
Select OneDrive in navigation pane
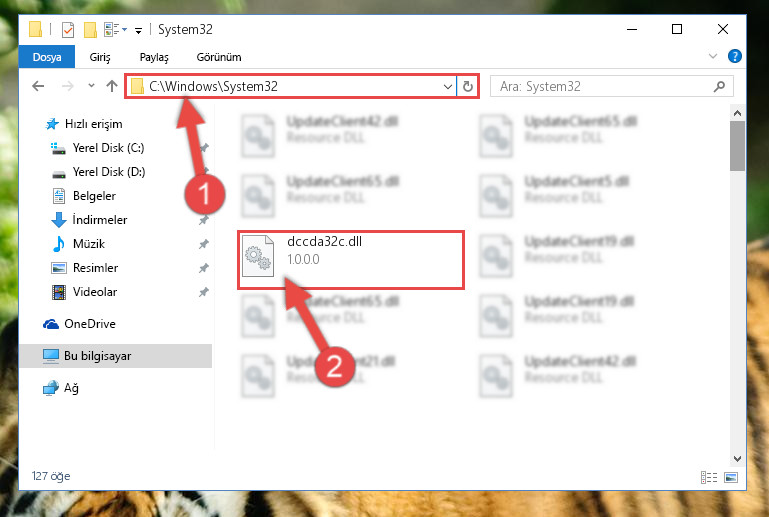(90, 324)
